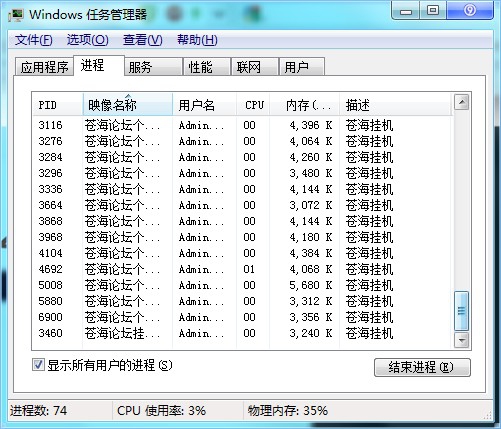
Task: Select the 进程 tab
Action: (99, 65)
